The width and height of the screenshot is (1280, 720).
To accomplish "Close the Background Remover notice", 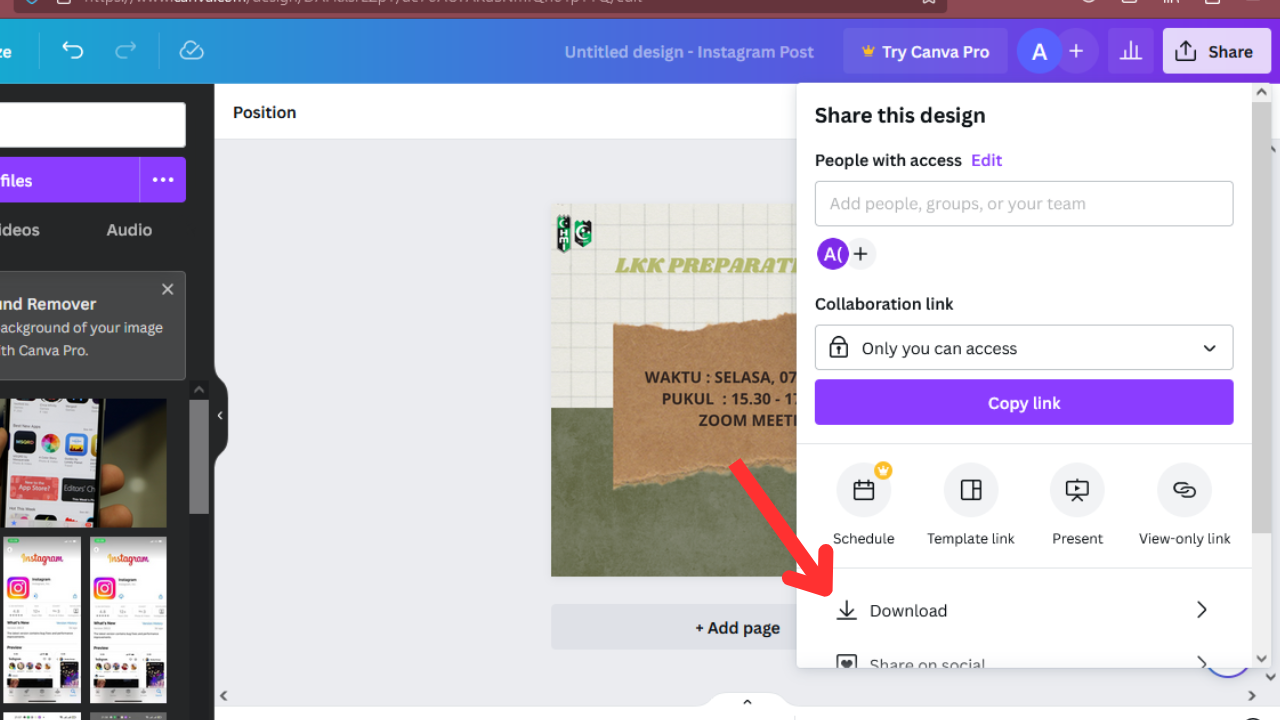I will pos(167,289).
